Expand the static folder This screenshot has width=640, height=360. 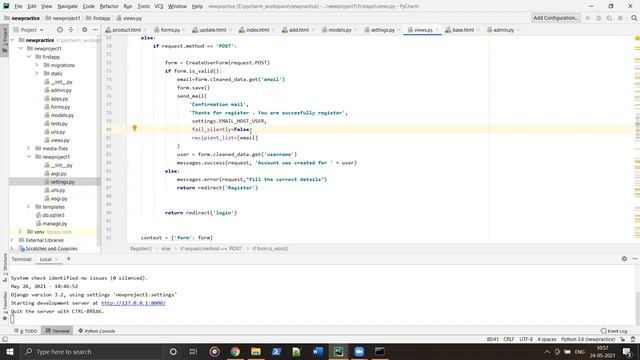click(x=37, y=73)
